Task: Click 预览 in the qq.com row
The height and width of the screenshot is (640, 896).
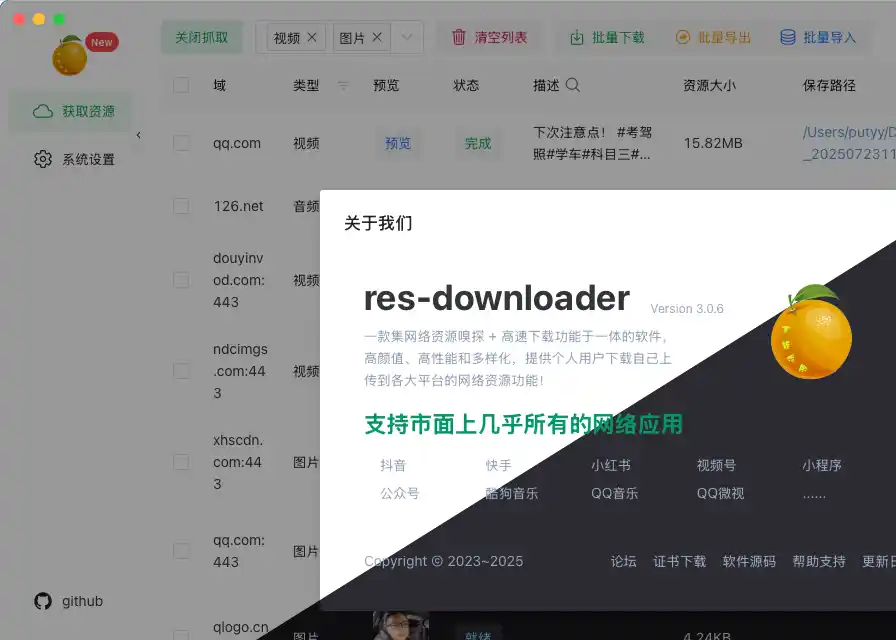Action: (398, 143)
